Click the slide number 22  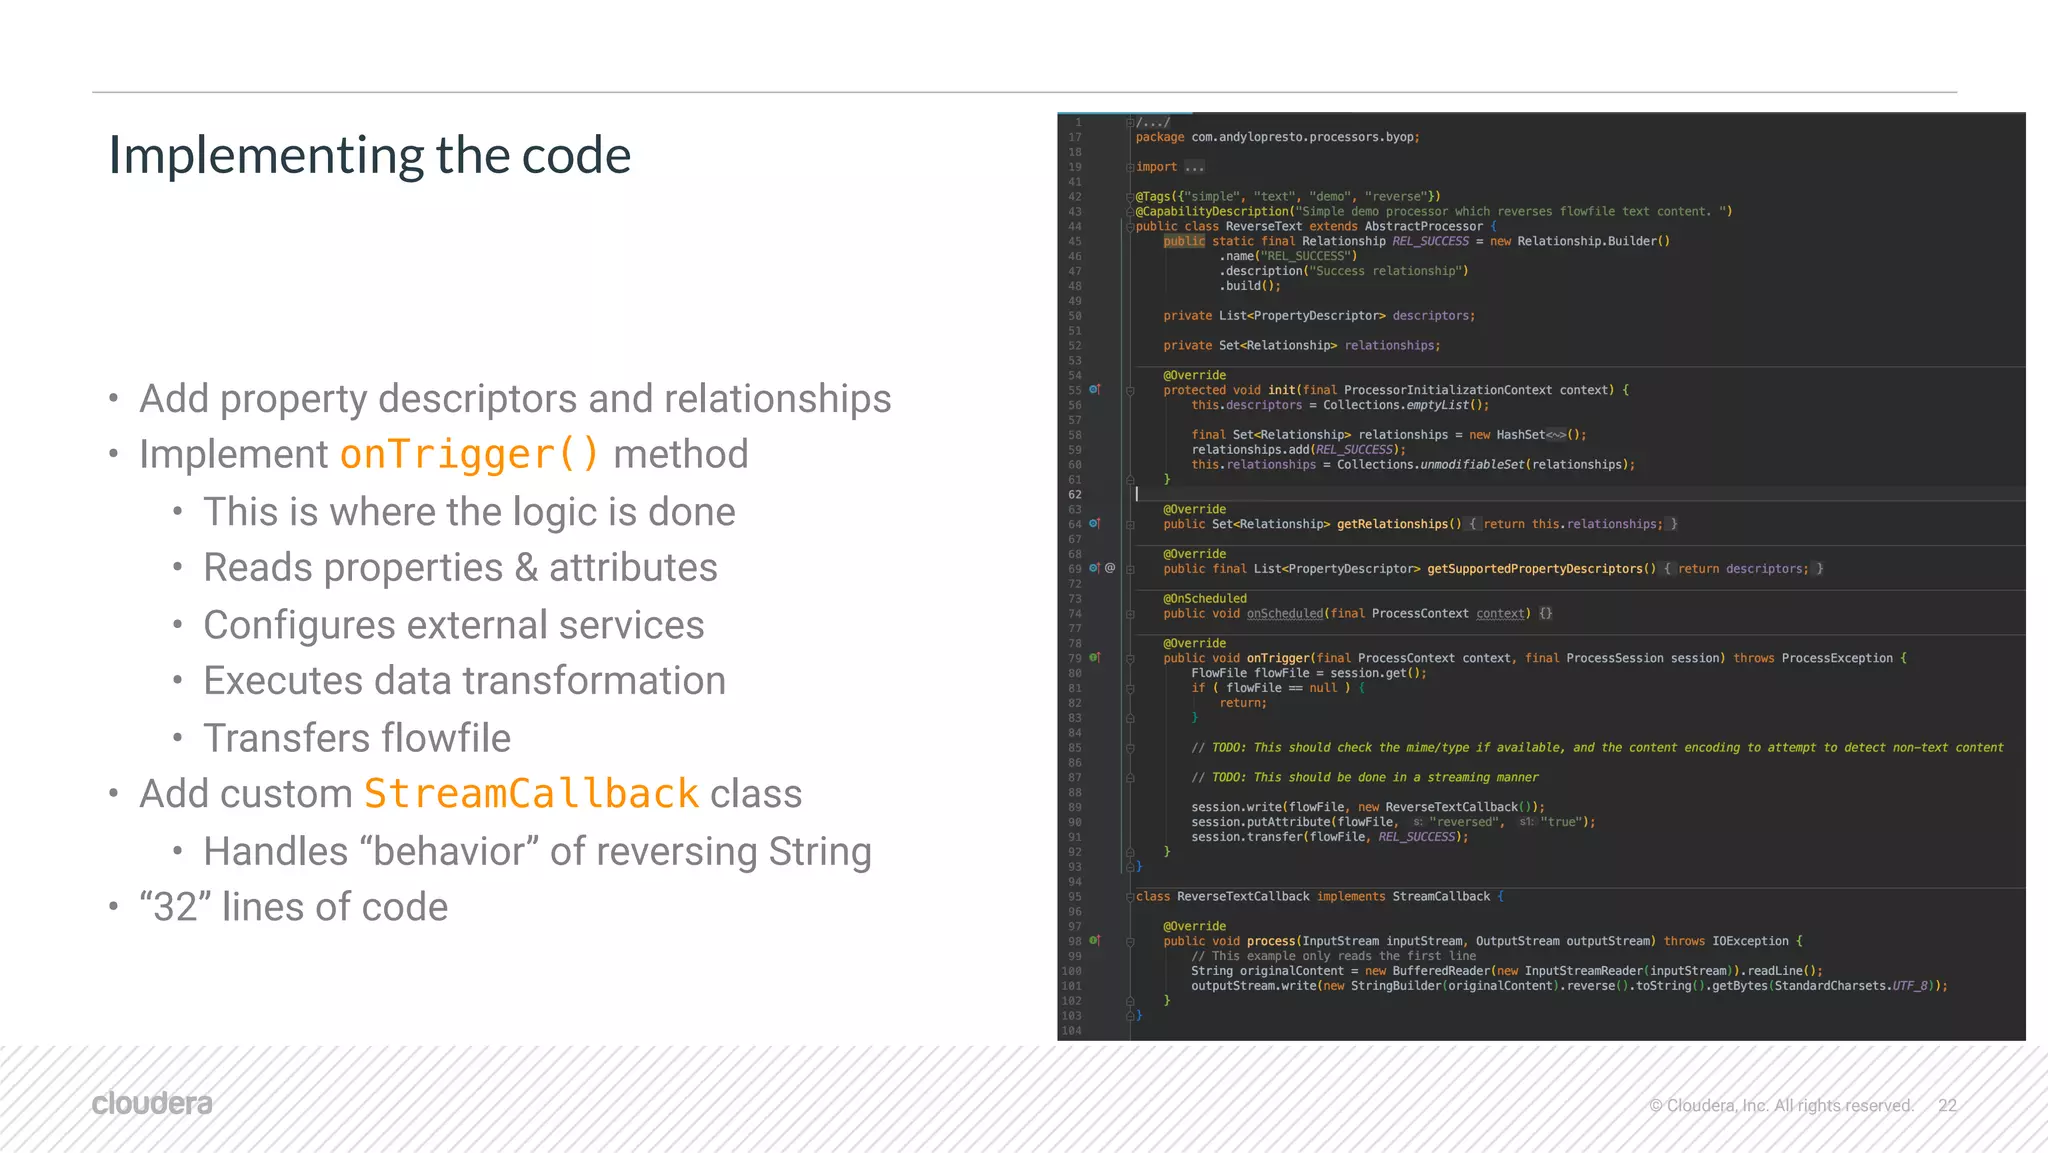coord(1947,1105)
